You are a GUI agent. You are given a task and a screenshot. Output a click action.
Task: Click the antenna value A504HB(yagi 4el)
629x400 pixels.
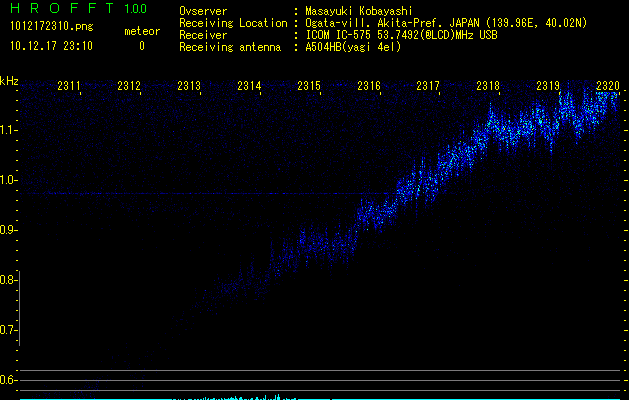353,47
